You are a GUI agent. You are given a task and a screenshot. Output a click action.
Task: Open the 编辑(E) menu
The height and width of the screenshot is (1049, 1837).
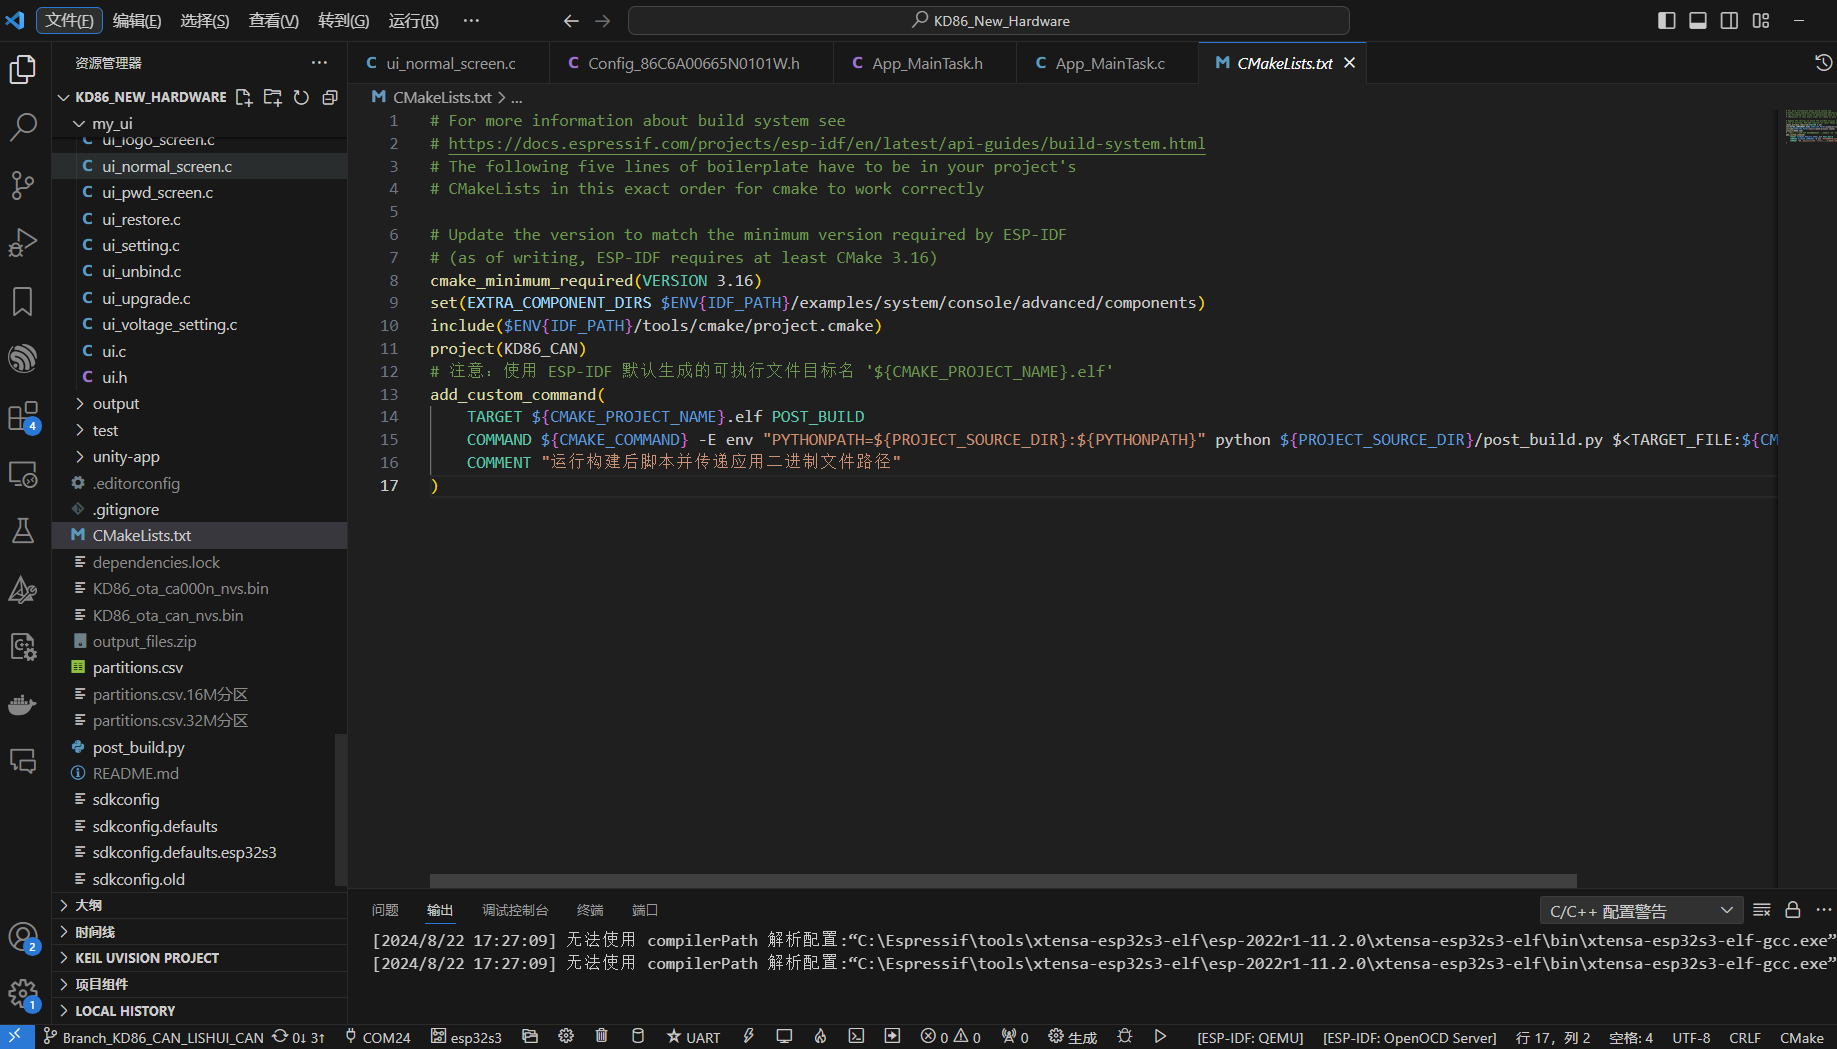137,20
